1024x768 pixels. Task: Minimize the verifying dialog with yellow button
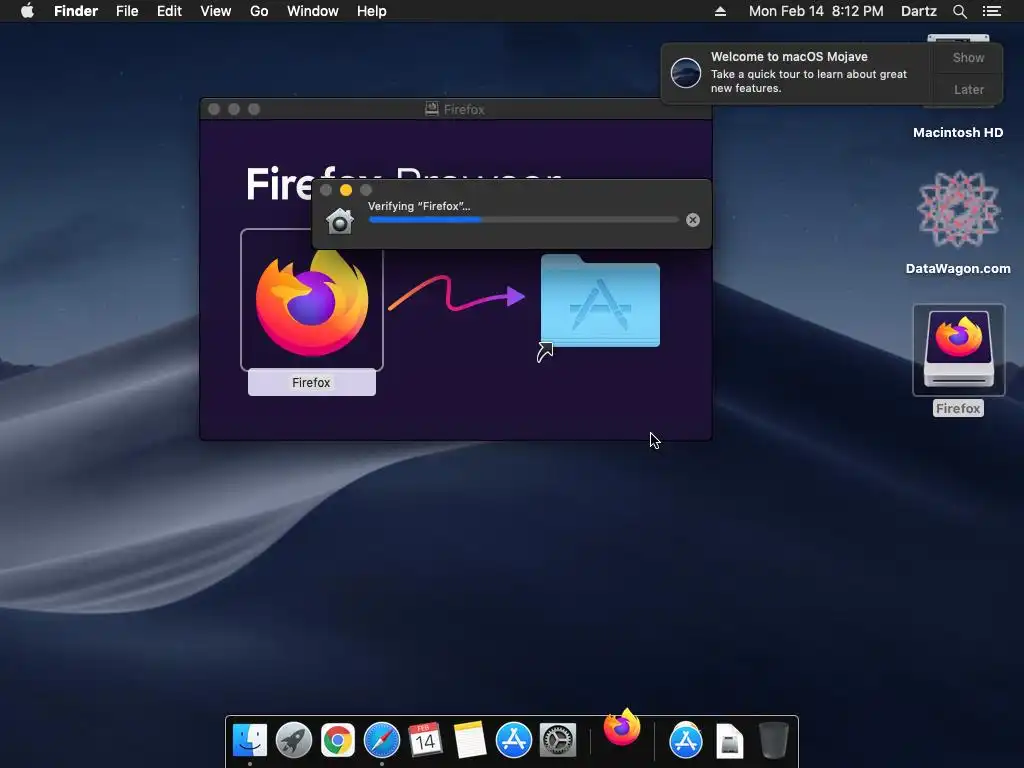pyautogui.click(x=345, y=190)
